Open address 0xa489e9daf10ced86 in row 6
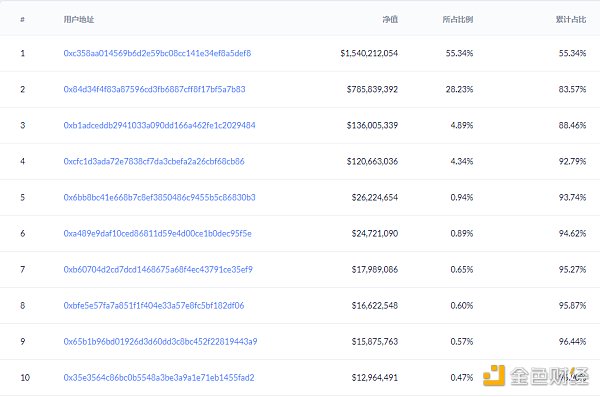Image resolution: width=600 pixels, height=397 pixels. pyautogui.click(x=157, y=233)
